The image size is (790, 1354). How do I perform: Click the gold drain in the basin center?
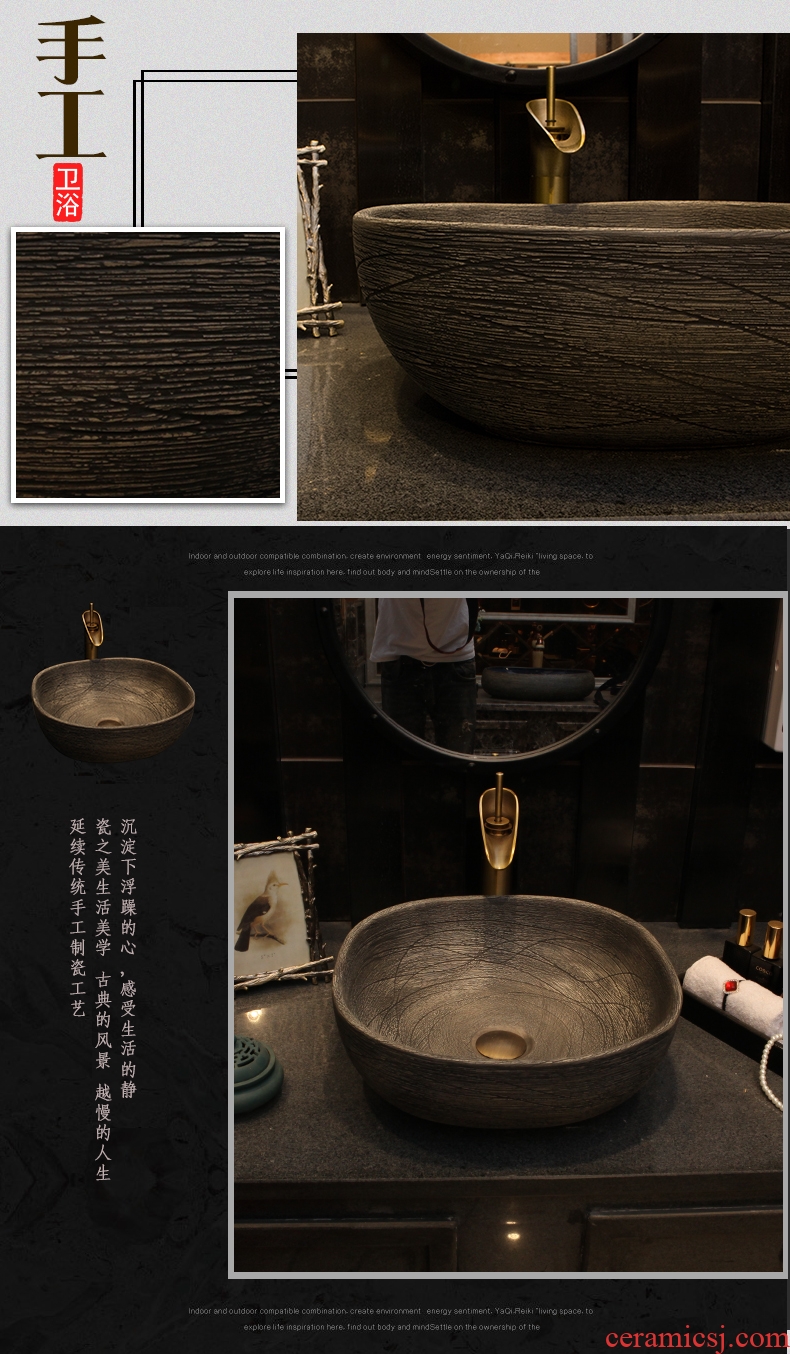coord(501,1043)
